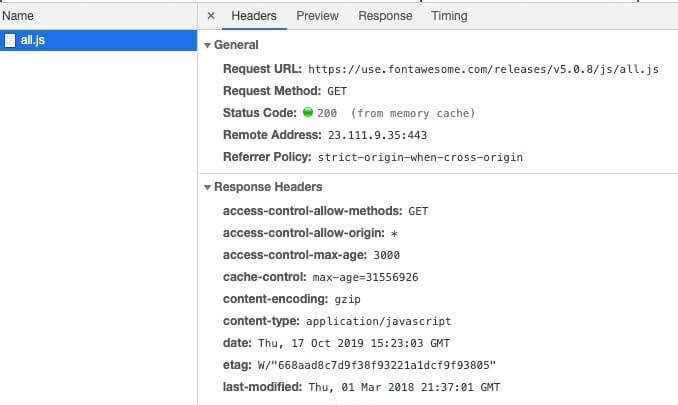Viewport: 678px width, 405px height.
Task: Close the request details panel
Action: (x=211, y=16)
